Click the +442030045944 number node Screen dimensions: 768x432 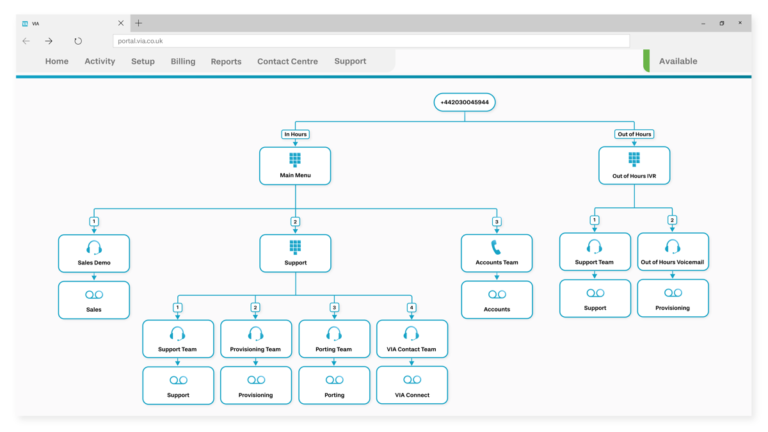click(465, 102)
